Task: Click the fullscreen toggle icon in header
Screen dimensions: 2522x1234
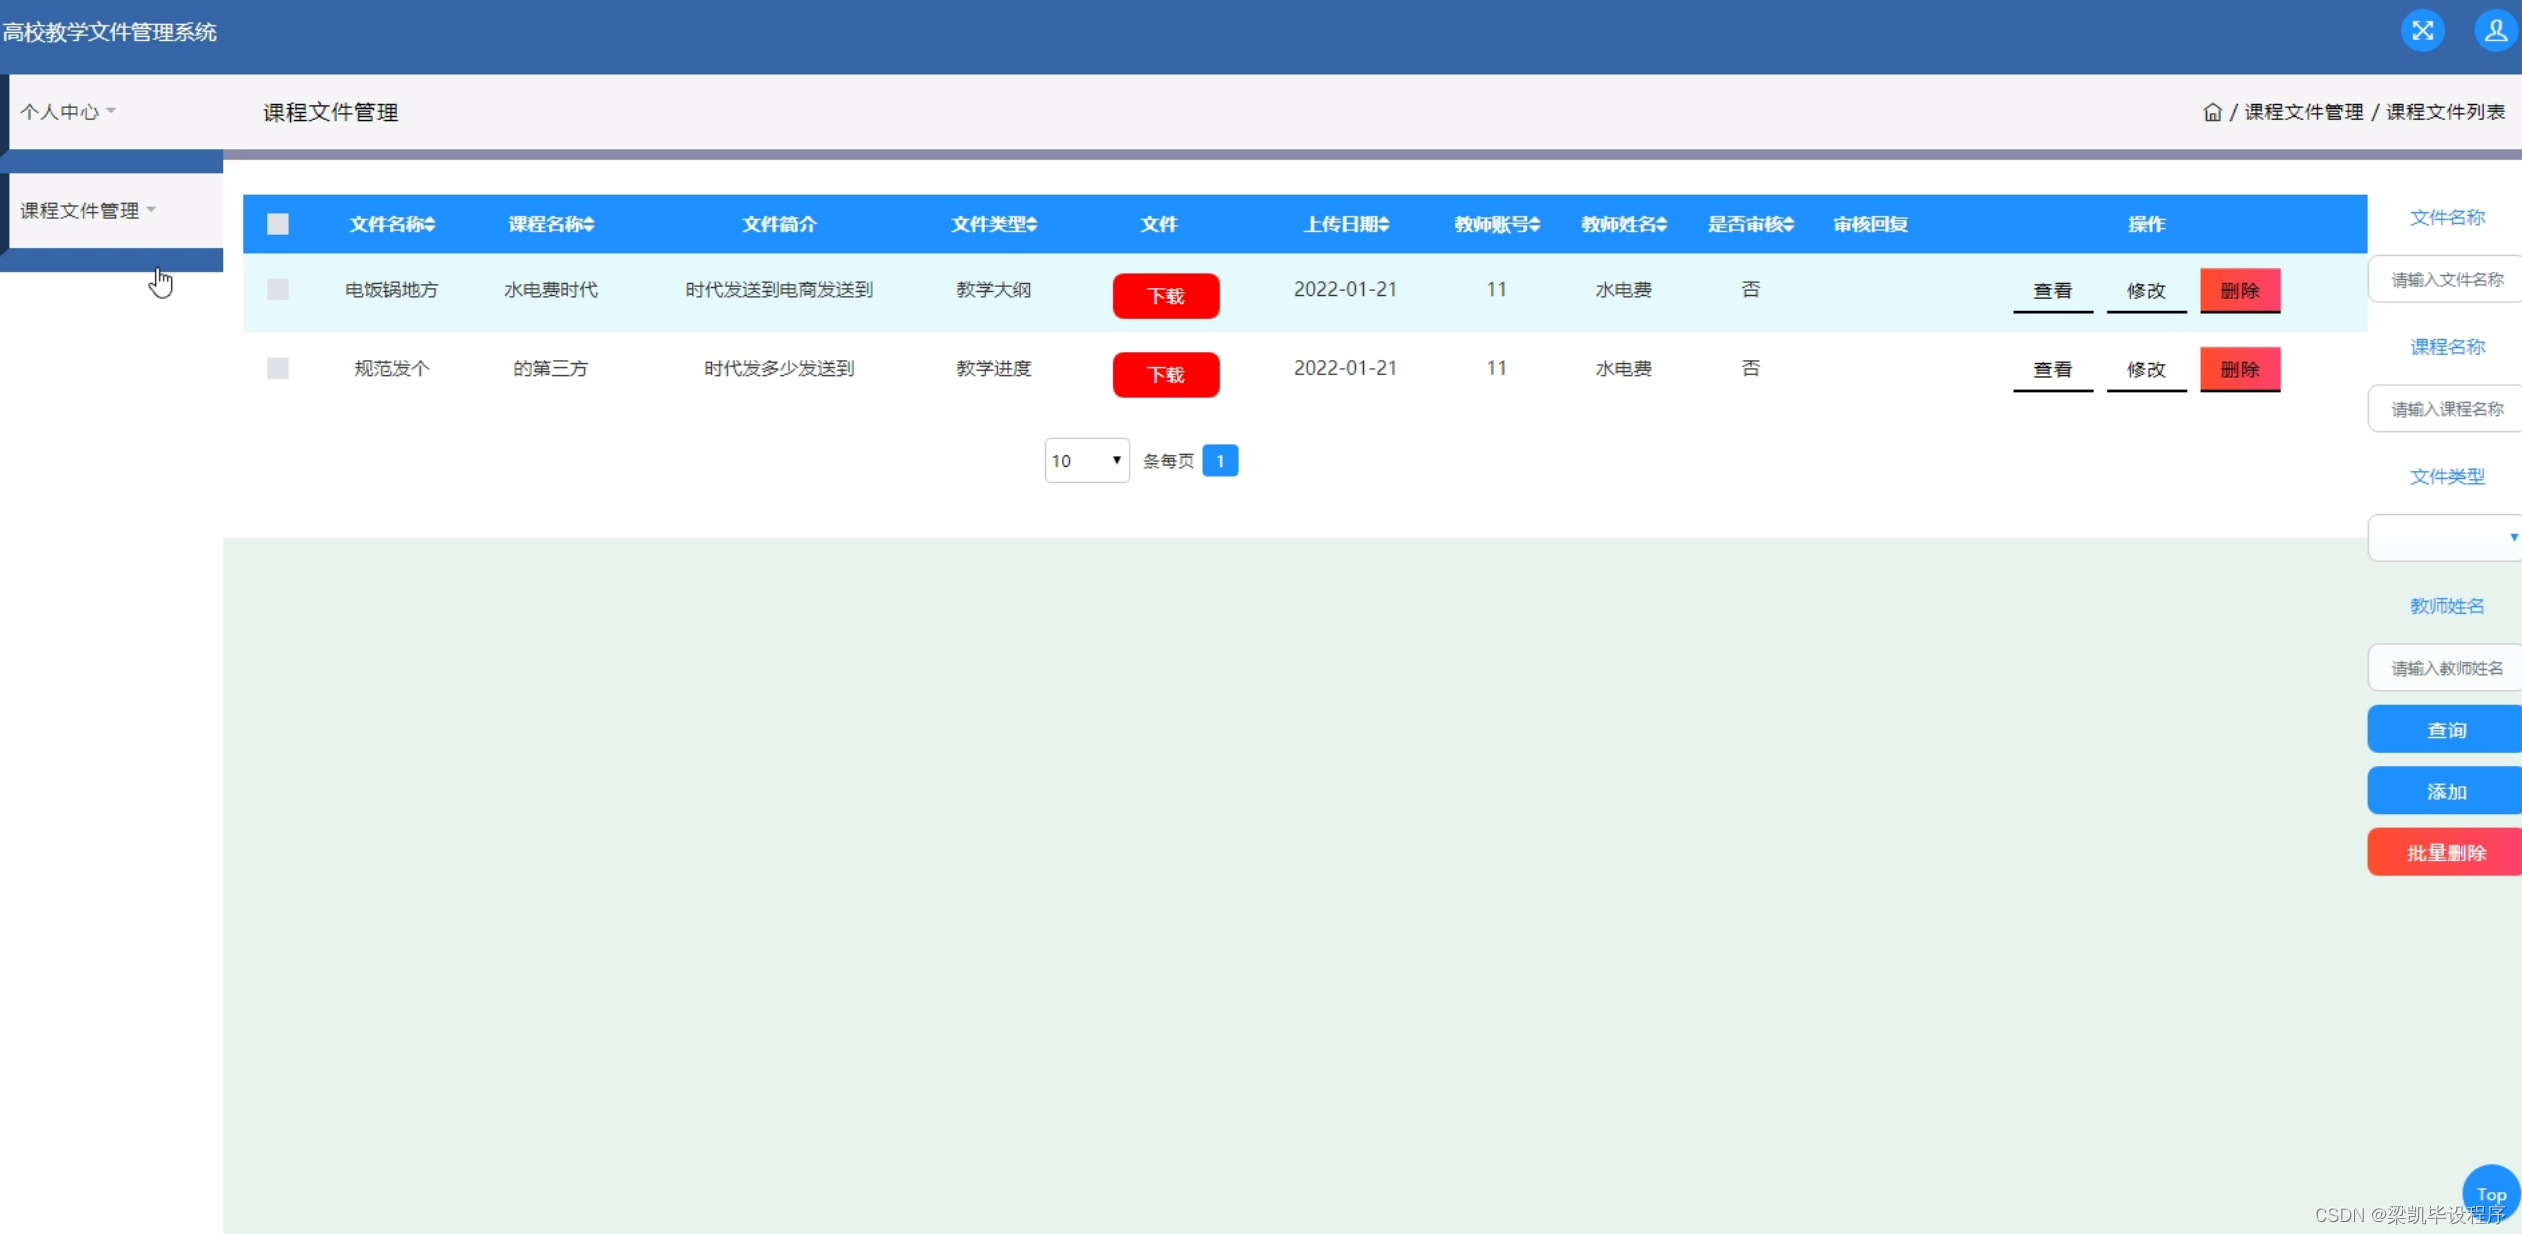Action: [2422, 31]
